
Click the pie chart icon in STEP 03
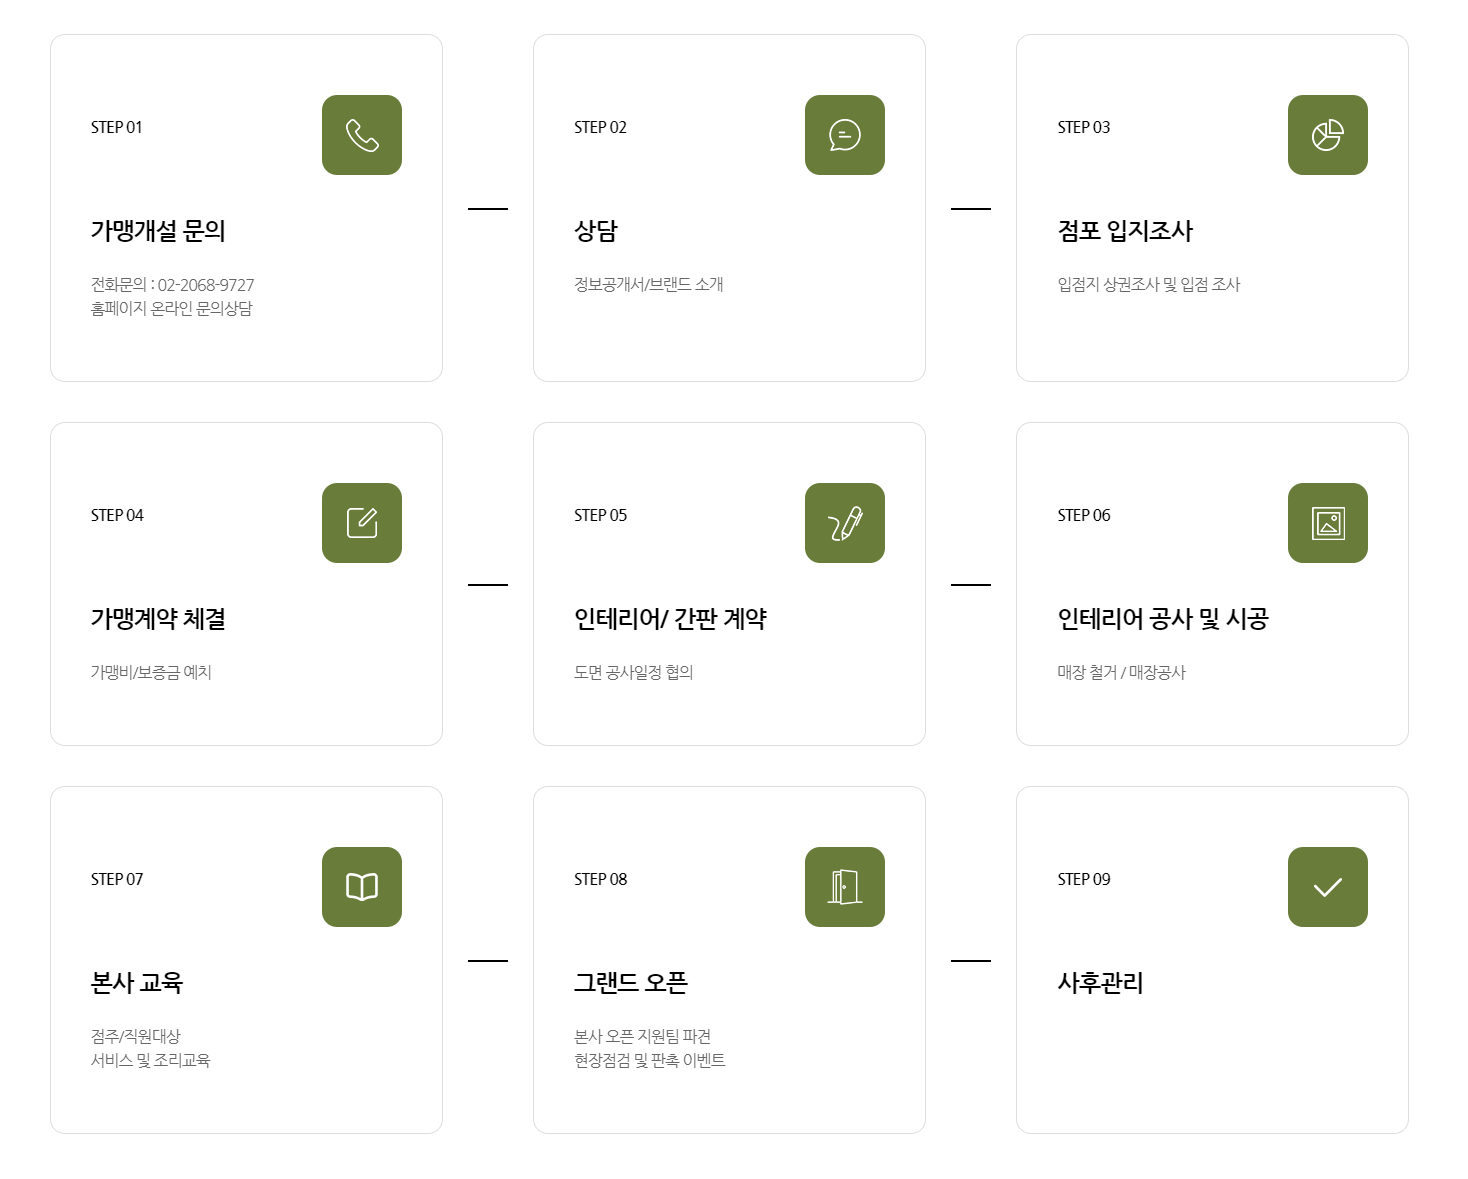point(1328,135)
